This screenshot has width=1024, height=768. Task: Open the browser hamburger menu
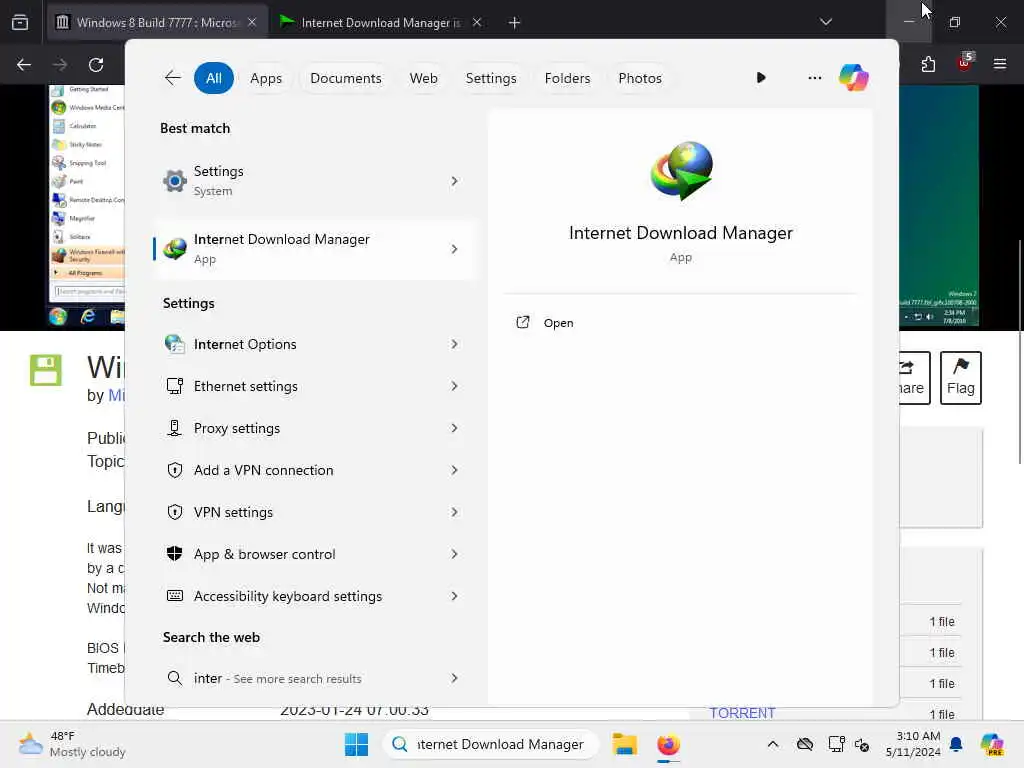click(x=999, y=64)
